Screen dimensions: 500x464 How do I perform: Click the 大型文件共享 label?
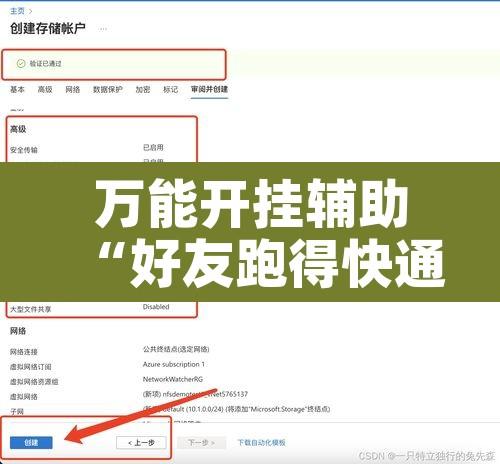31,309
